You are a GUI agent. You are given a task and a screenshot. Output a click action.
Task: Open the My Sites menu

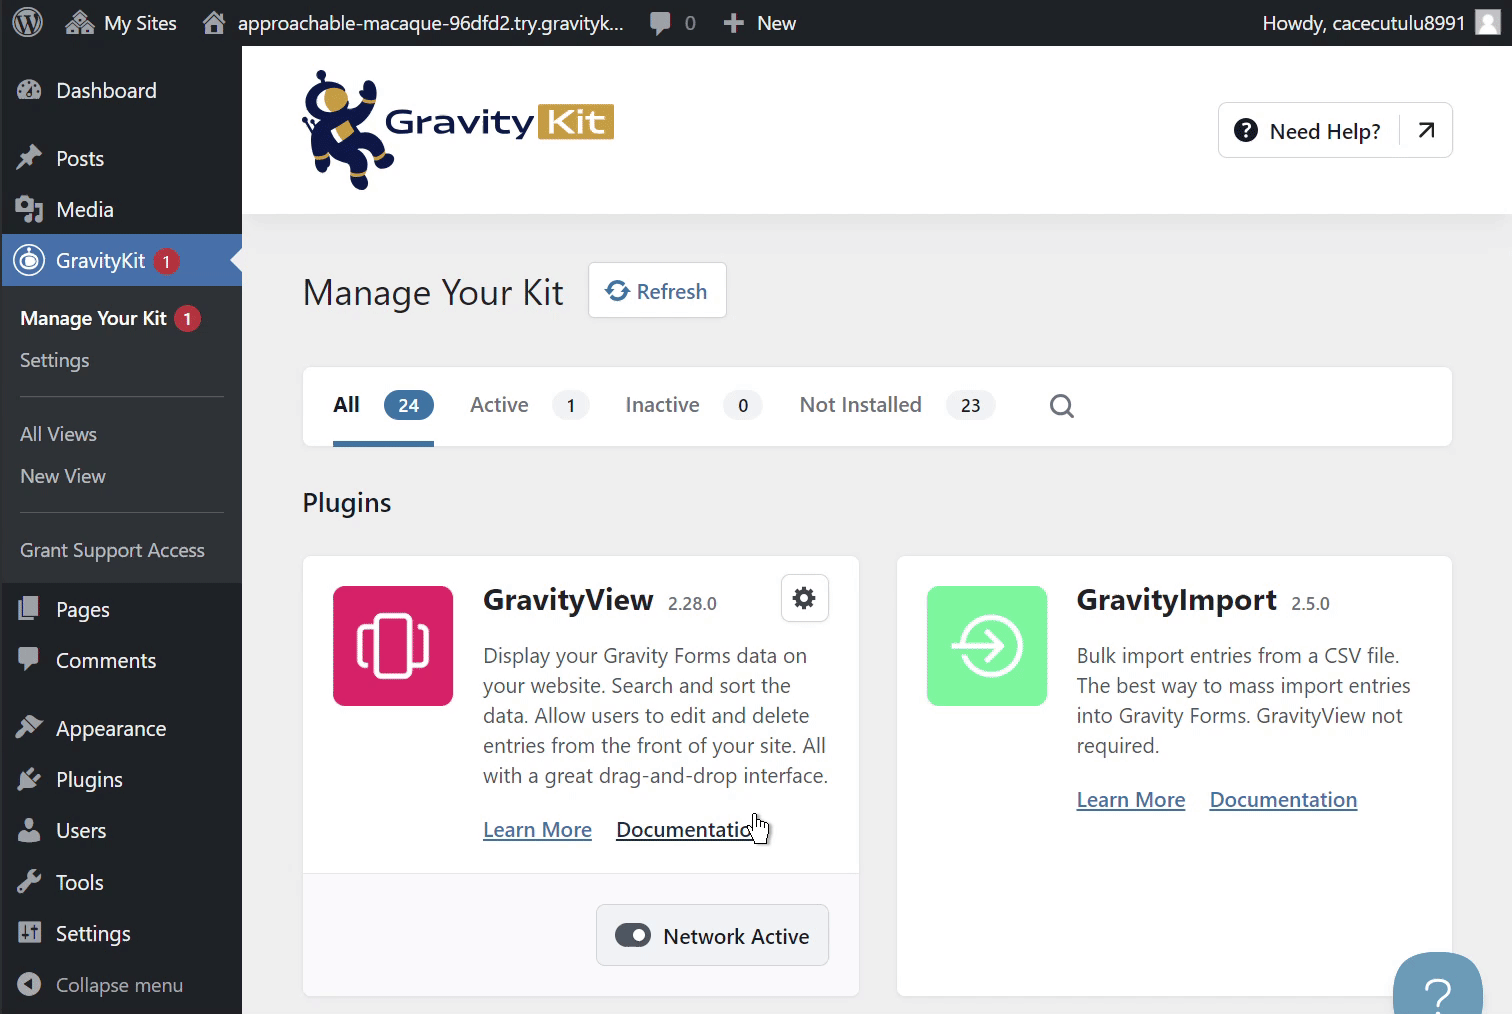tap(121, 23)
